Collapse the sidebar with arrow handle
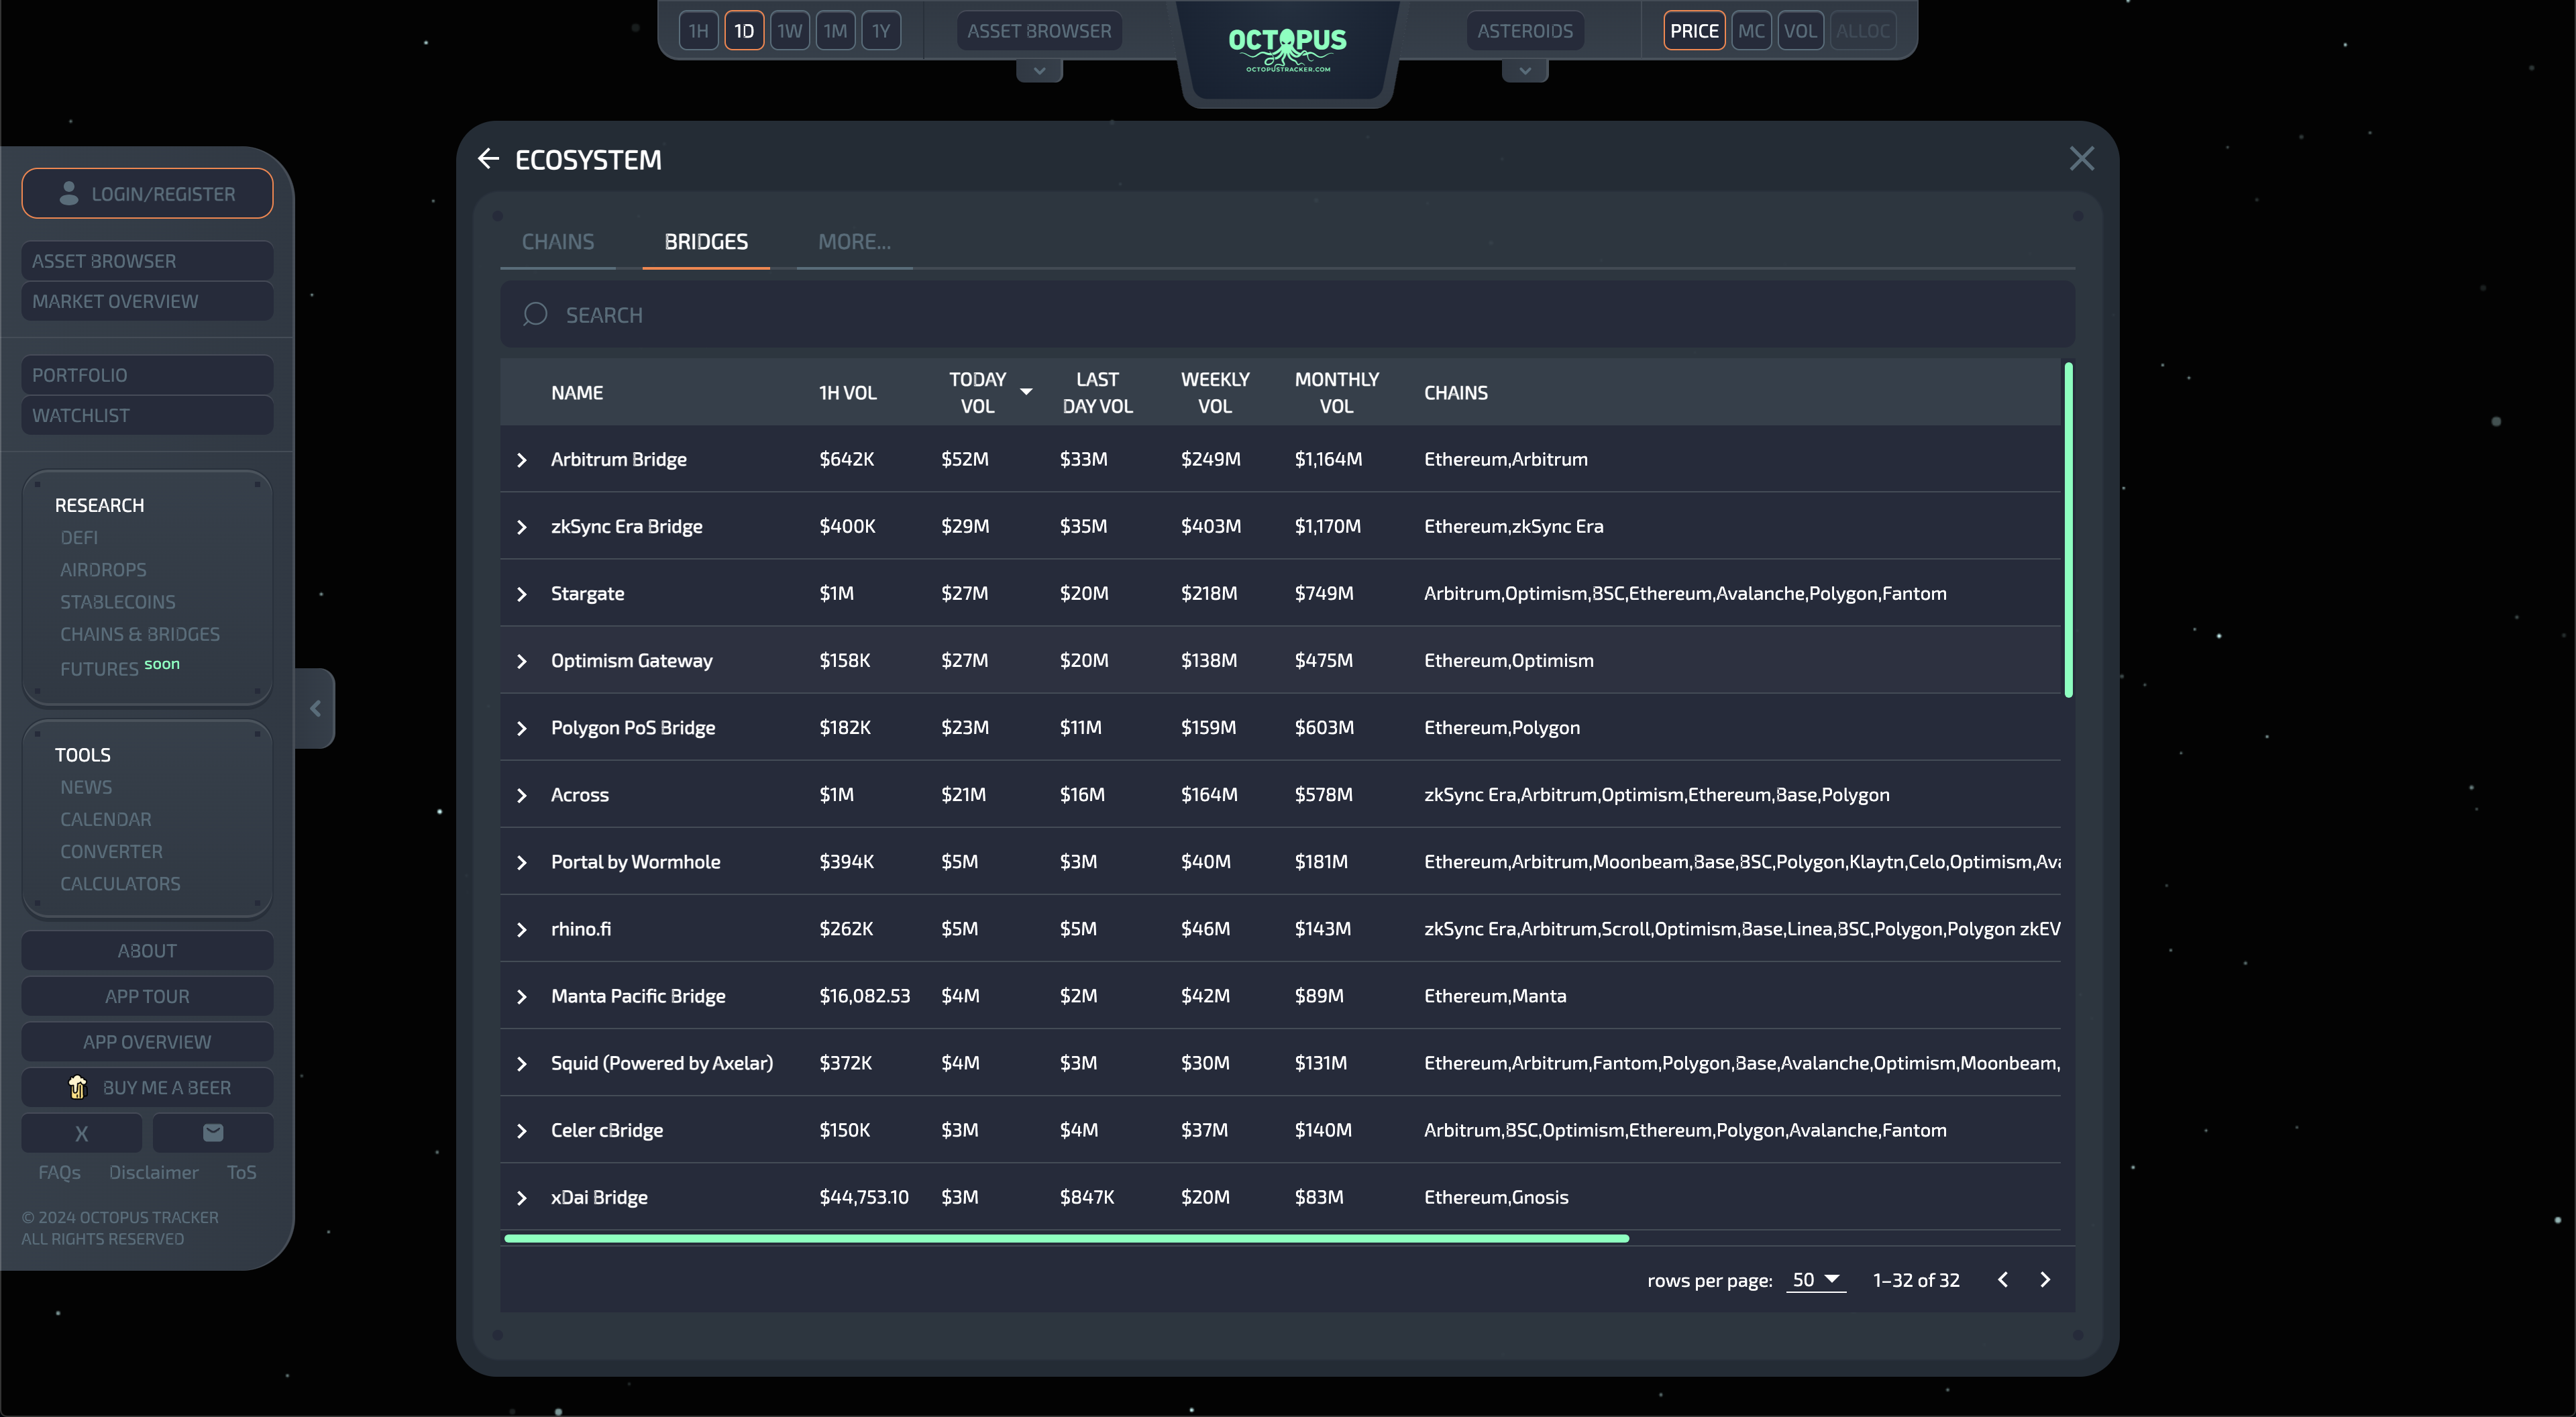The image size is (2576, 1417). (x=315, y=708)
